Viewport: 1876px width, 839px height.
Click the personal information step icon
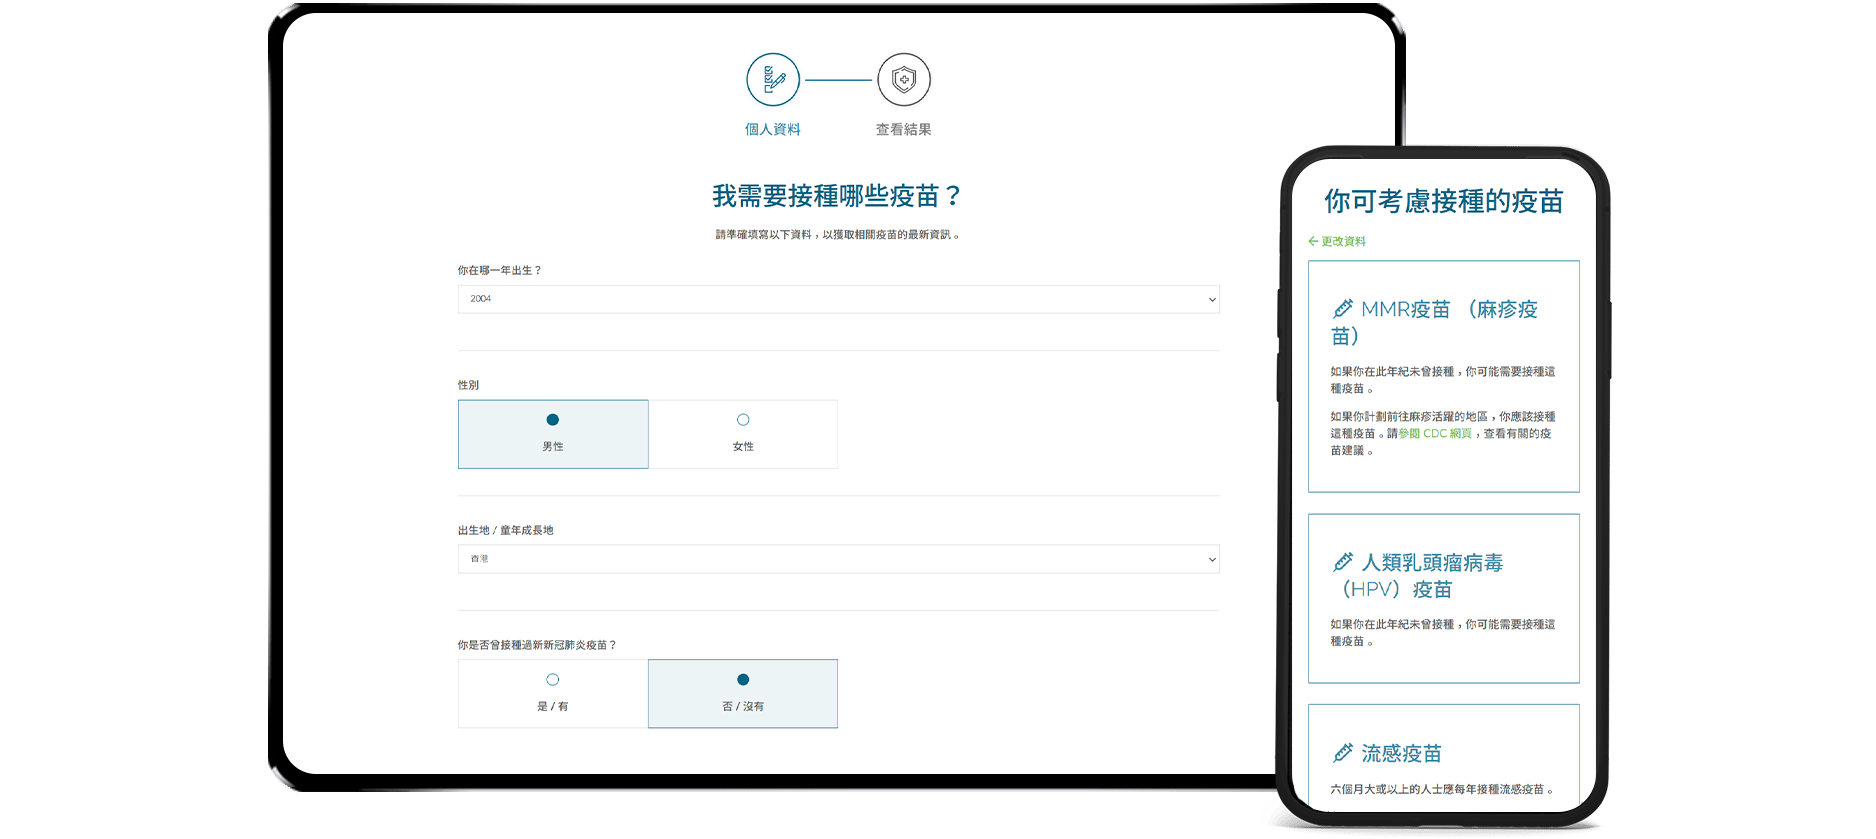click(x=773, y=80)
